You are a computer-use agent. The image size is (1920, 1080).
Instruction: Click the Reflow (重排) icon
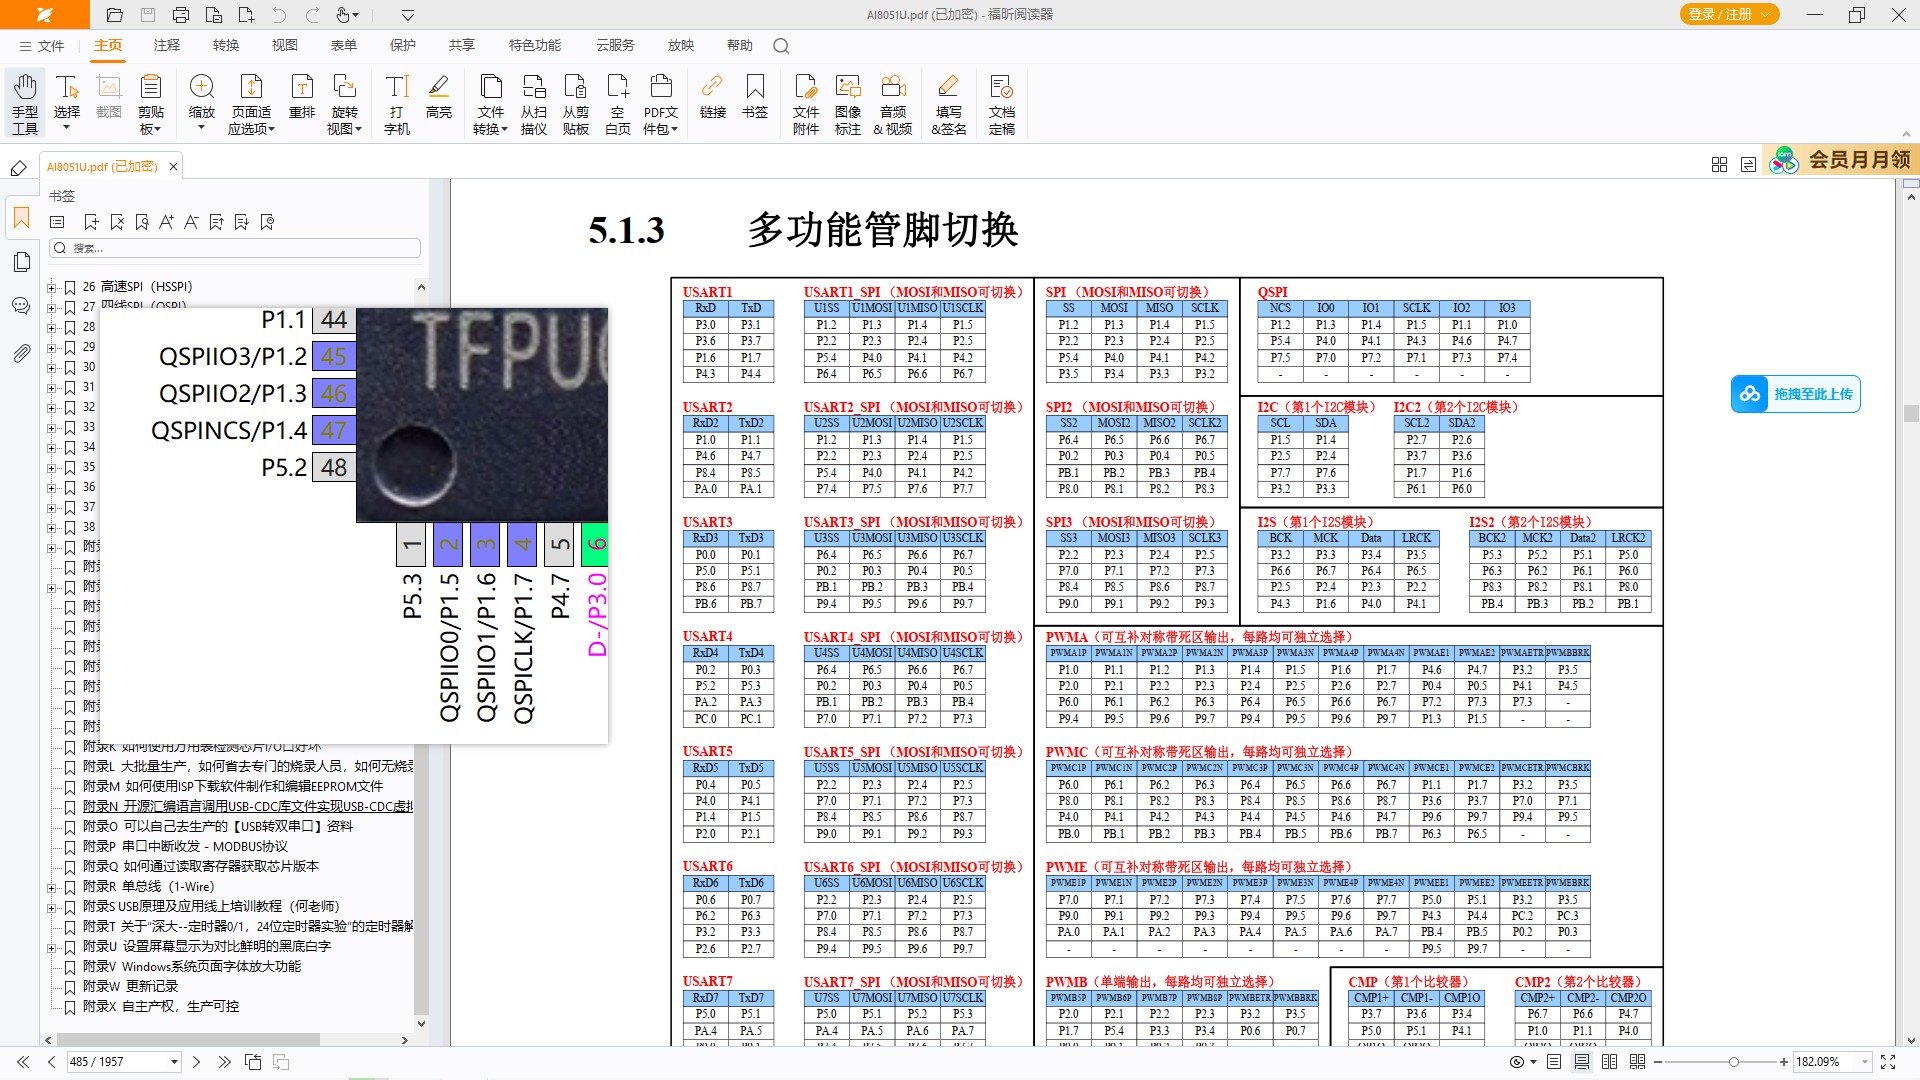[302, 97]
